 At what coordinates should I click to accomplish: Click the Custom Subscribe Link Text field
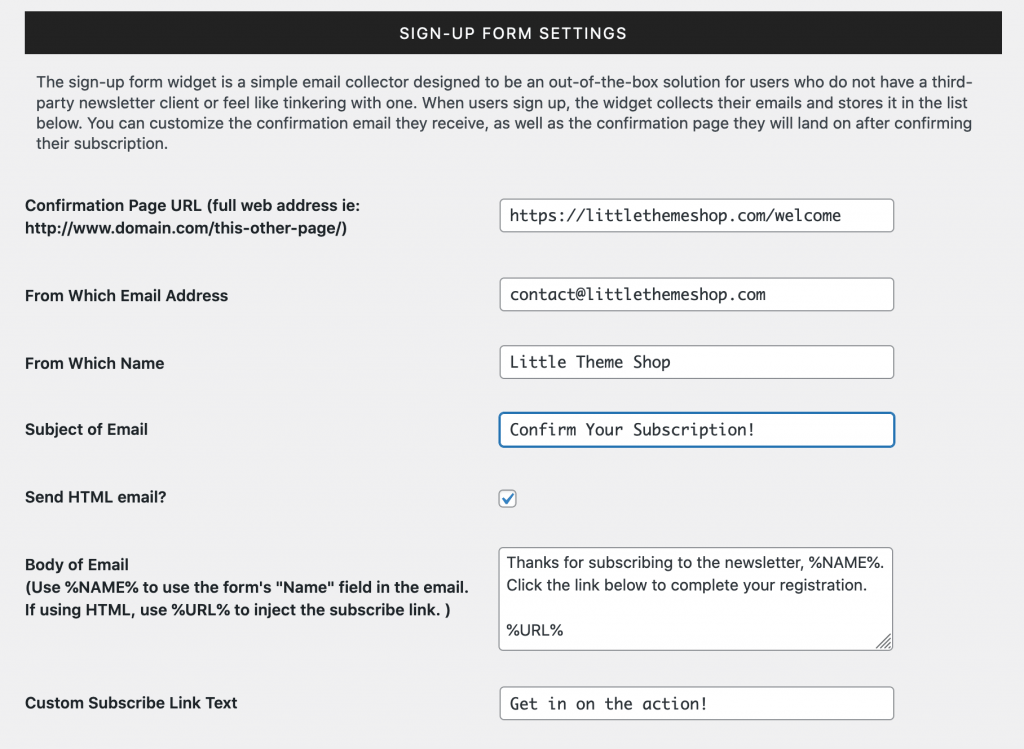click(696, 703)
